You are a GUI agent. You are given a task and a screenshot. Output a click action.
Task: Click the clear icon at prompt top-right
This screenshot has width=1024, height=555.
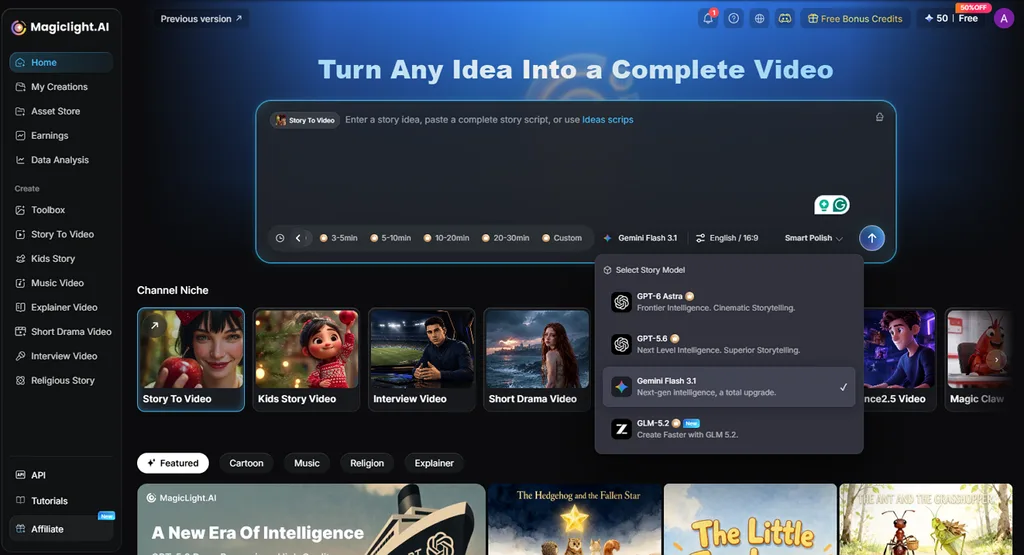point(880,117)
